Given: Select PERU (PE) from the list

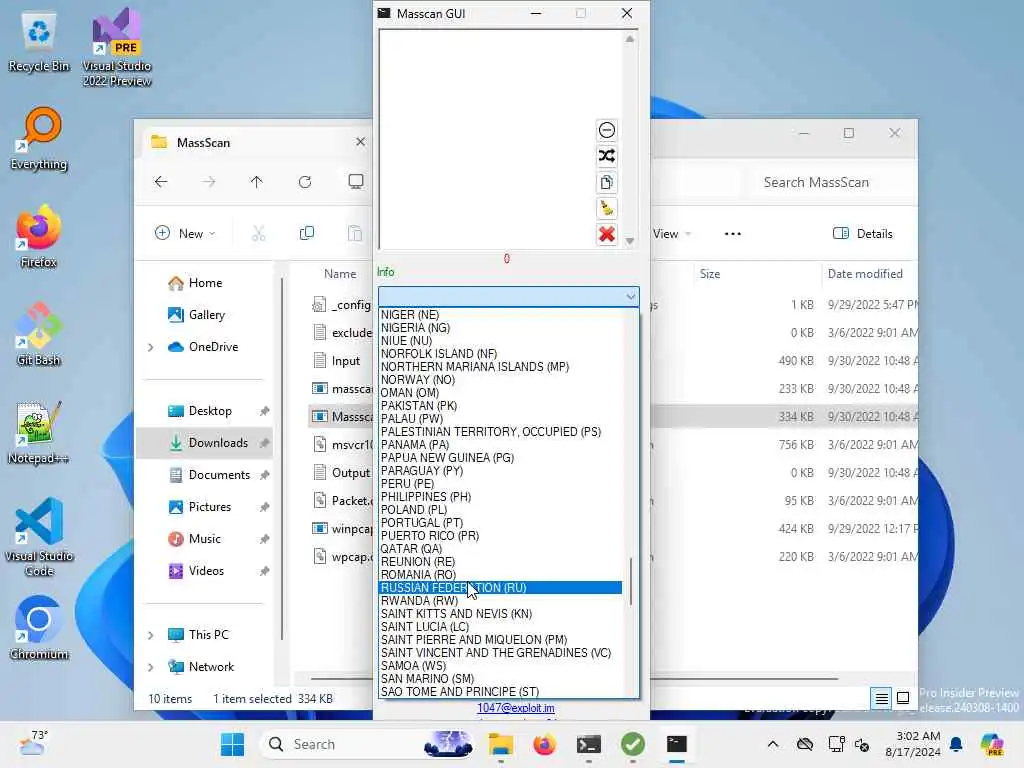Looking at the screenshot, I should [x=500, y=483].
